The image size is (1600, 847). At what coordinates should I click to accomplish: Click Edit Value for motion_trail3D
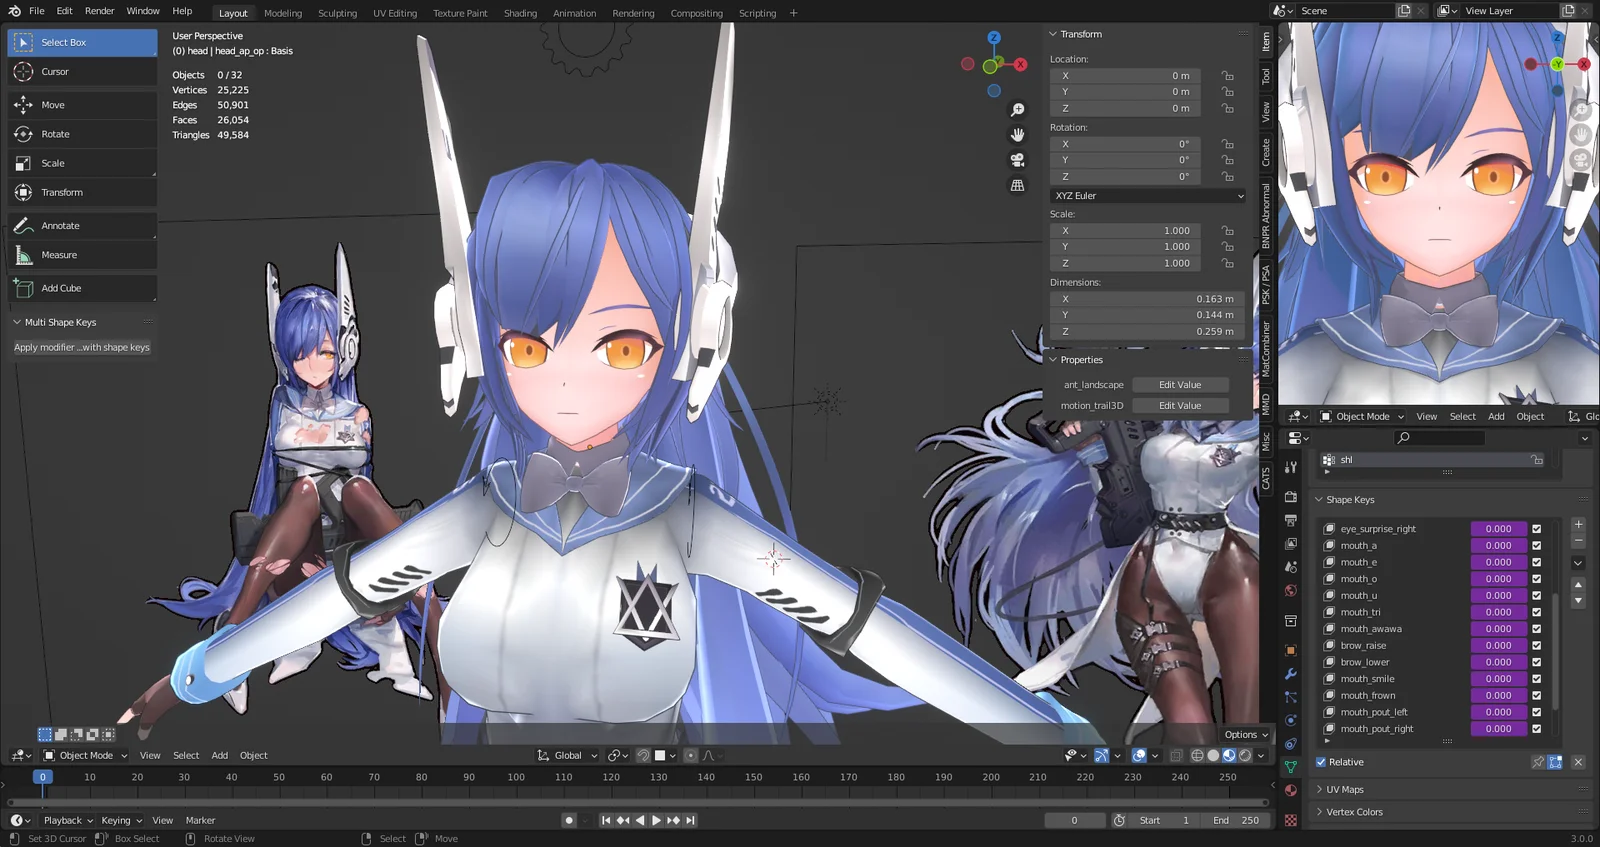coord(1180,406)
